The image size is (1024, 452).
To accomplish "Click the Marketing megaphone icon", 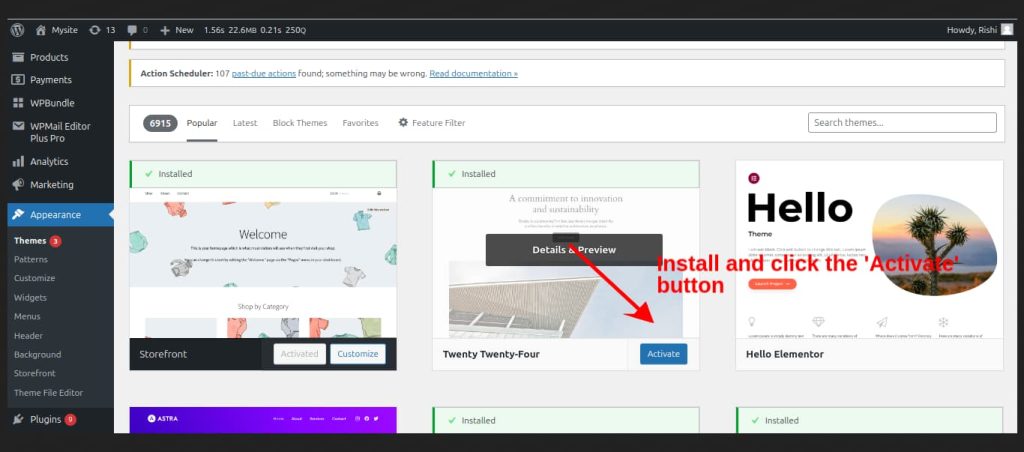I will [x=18, y=185].
